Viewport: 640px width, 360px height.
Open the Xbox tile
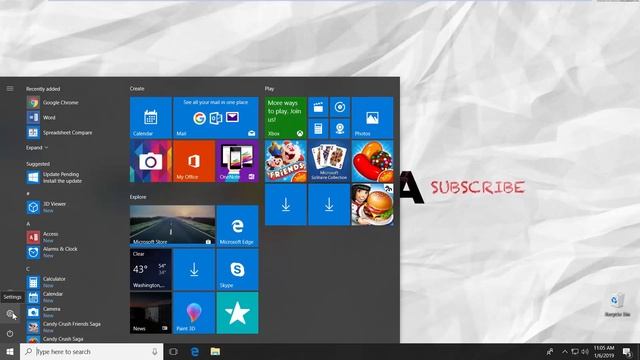(x=286, y=118)
